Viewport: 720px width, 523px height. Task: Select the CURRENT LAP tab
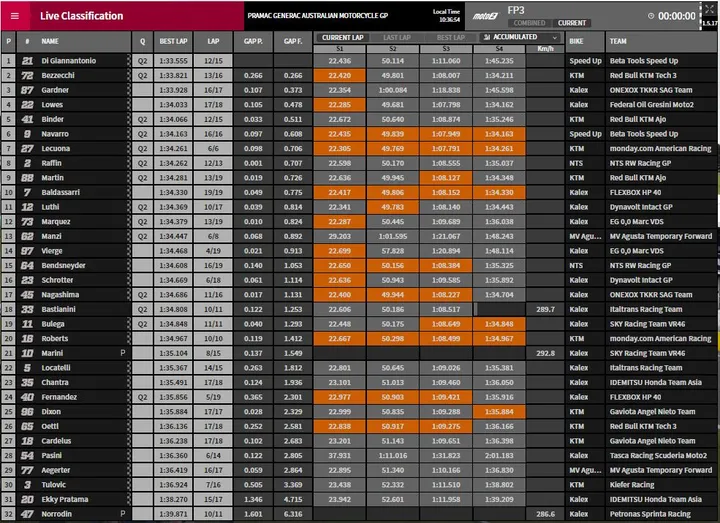343,38
